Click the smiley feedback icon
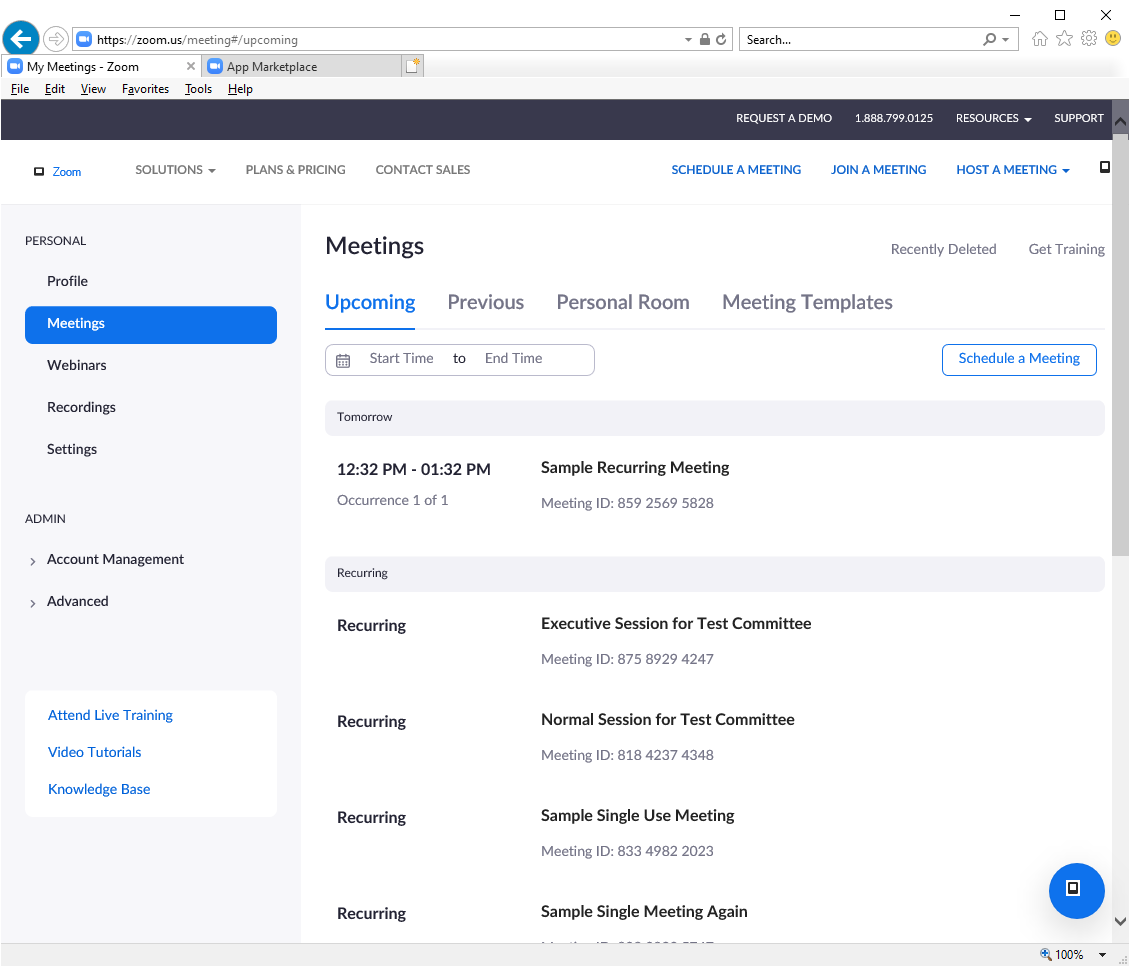Image resolution: width=1130 pixels, height=967 pixels. tap(1113, 38)
